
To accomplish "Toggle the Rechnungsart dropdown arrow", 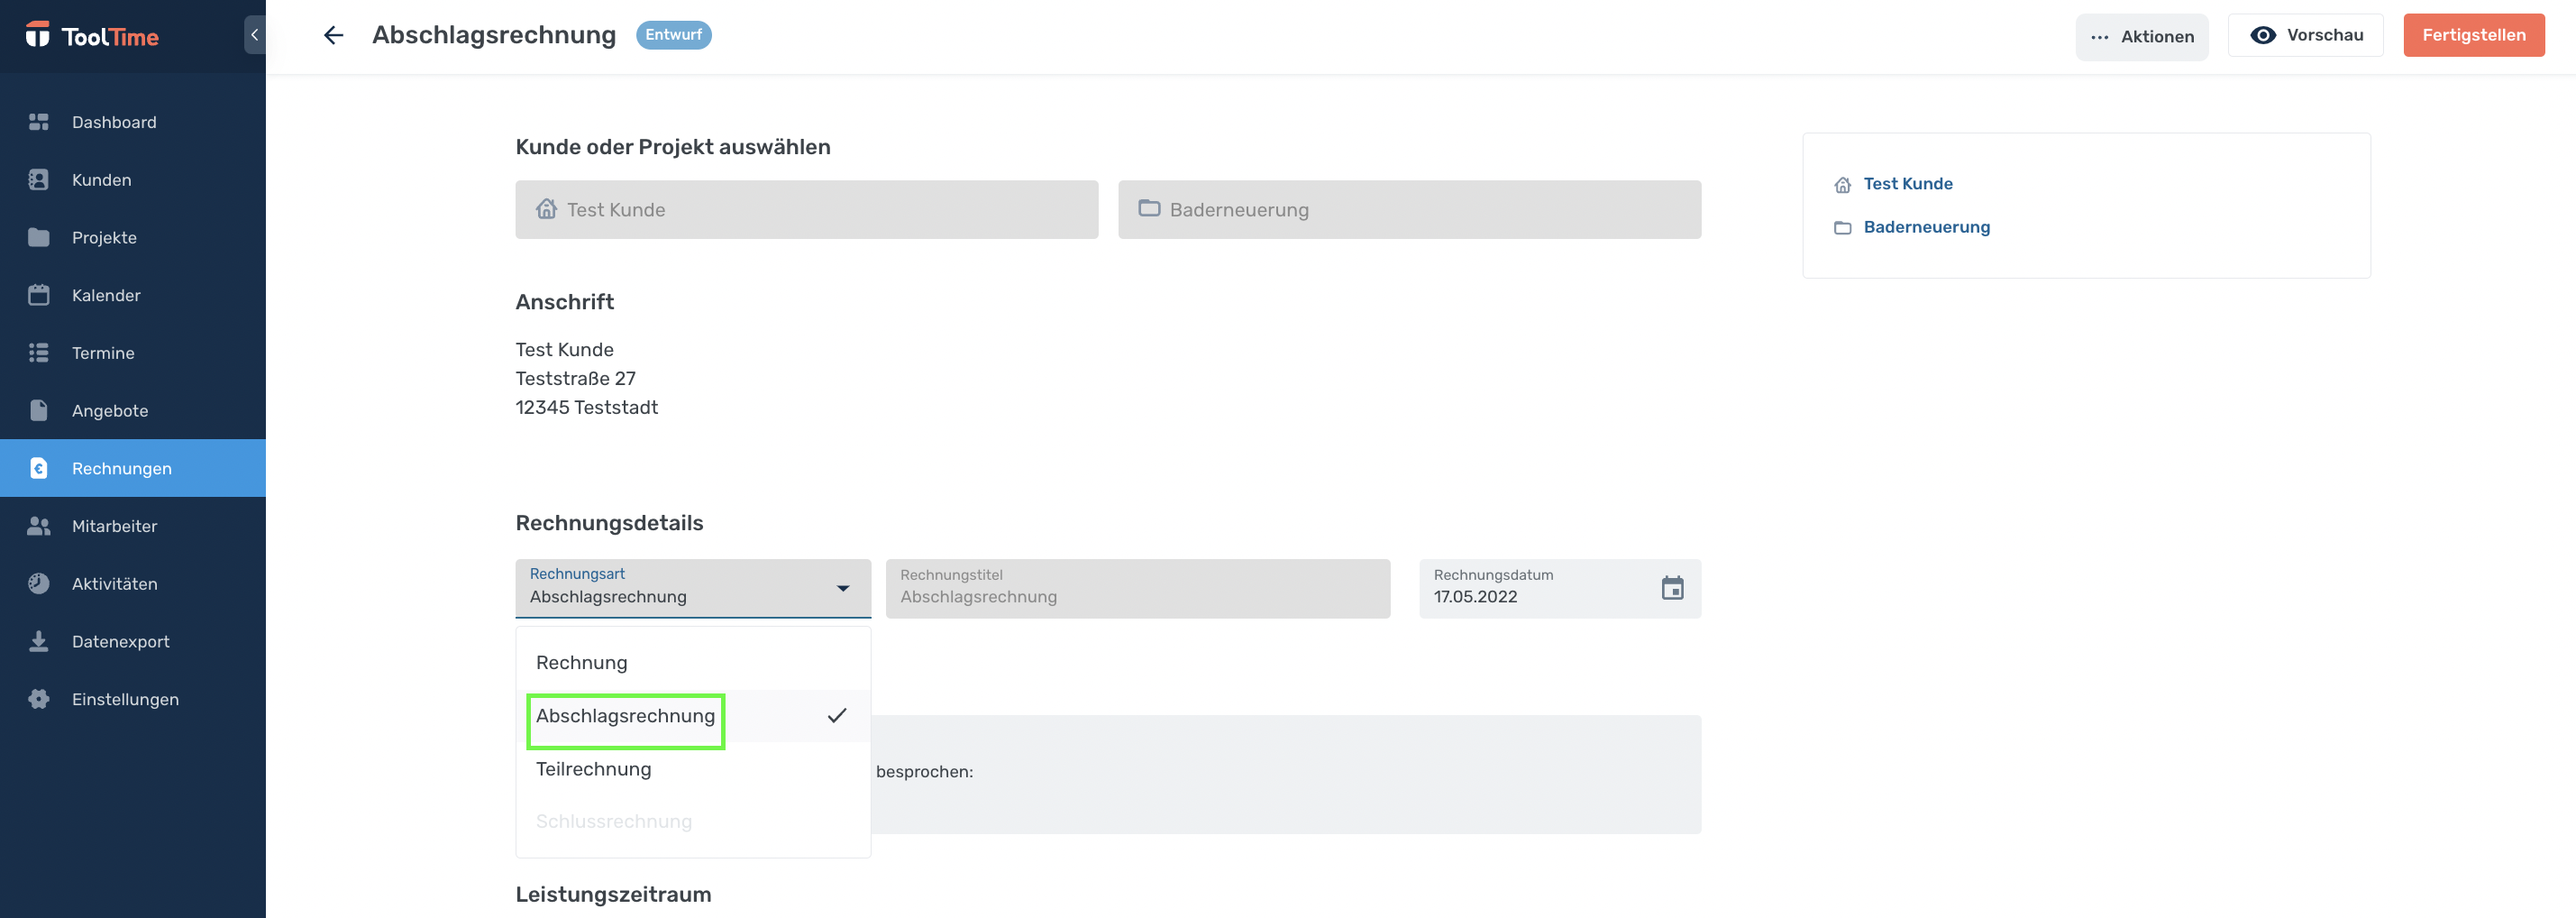I will click(x=843, y=588).
